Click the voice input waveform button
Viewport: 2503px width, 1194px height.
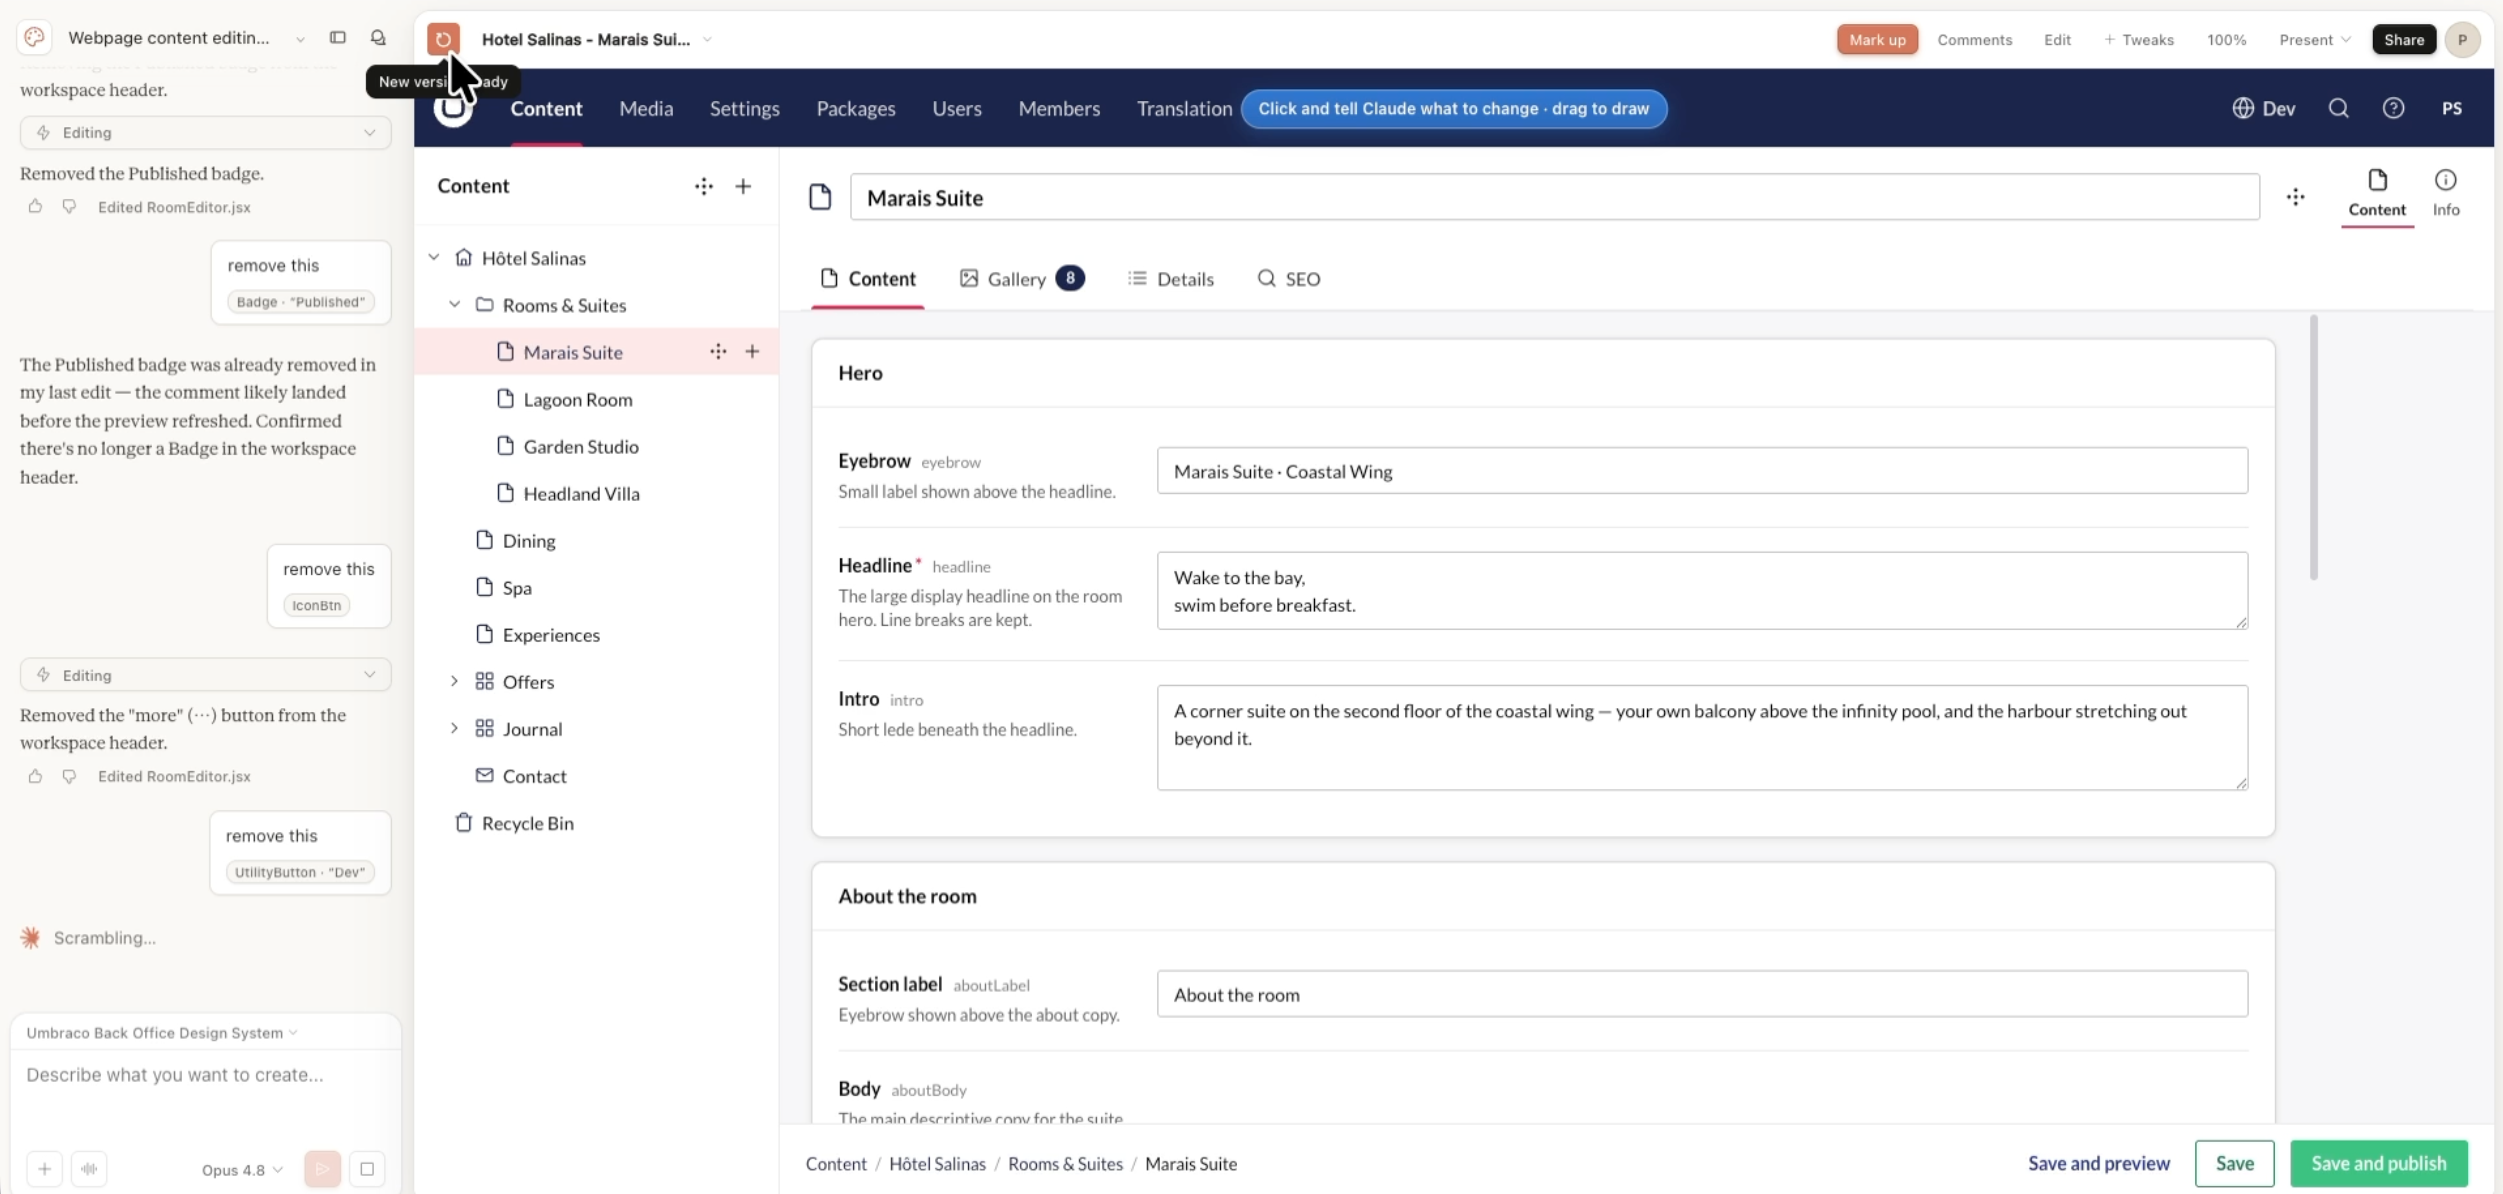click(x=89, y=1168)
